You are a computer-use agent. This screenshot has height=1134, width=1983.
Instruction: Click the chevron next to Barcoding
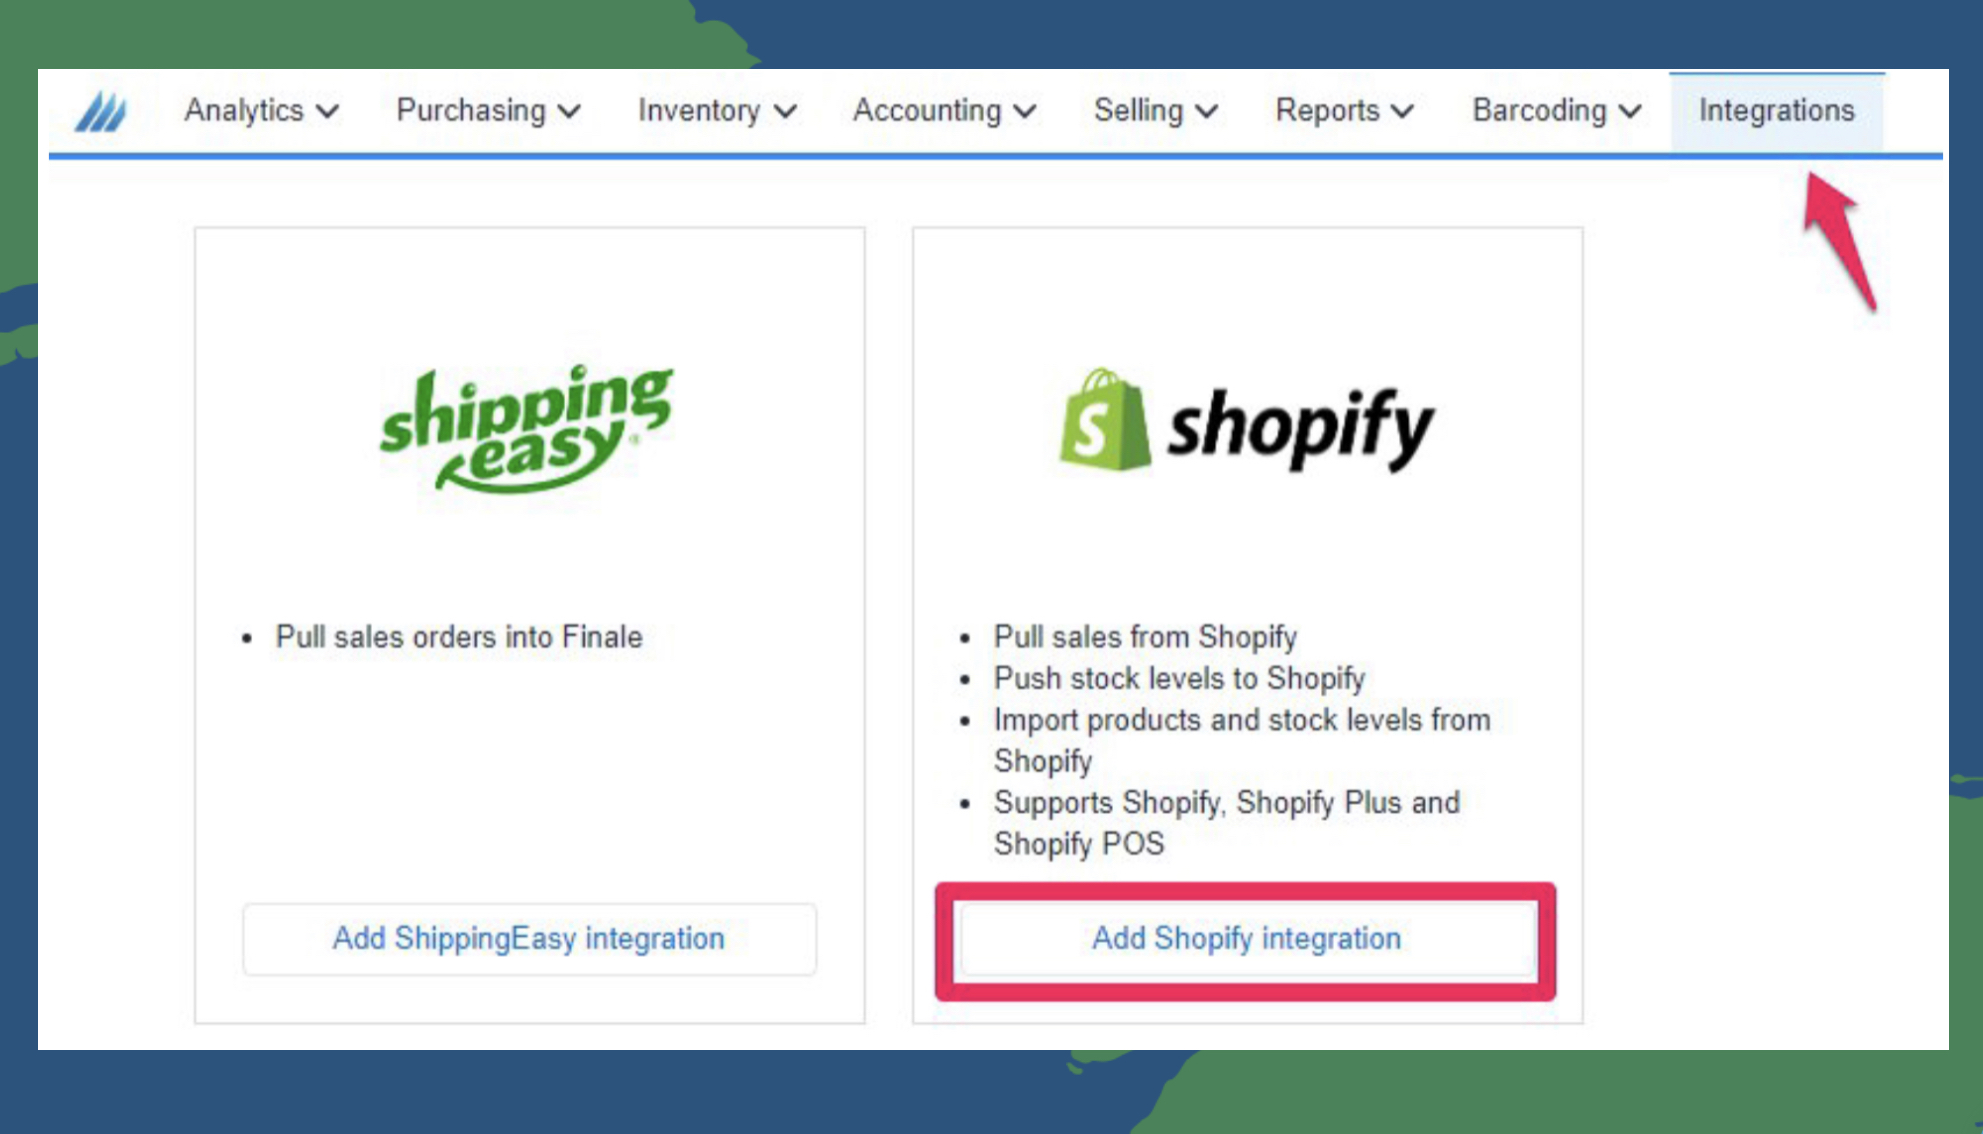[1630, 112]
